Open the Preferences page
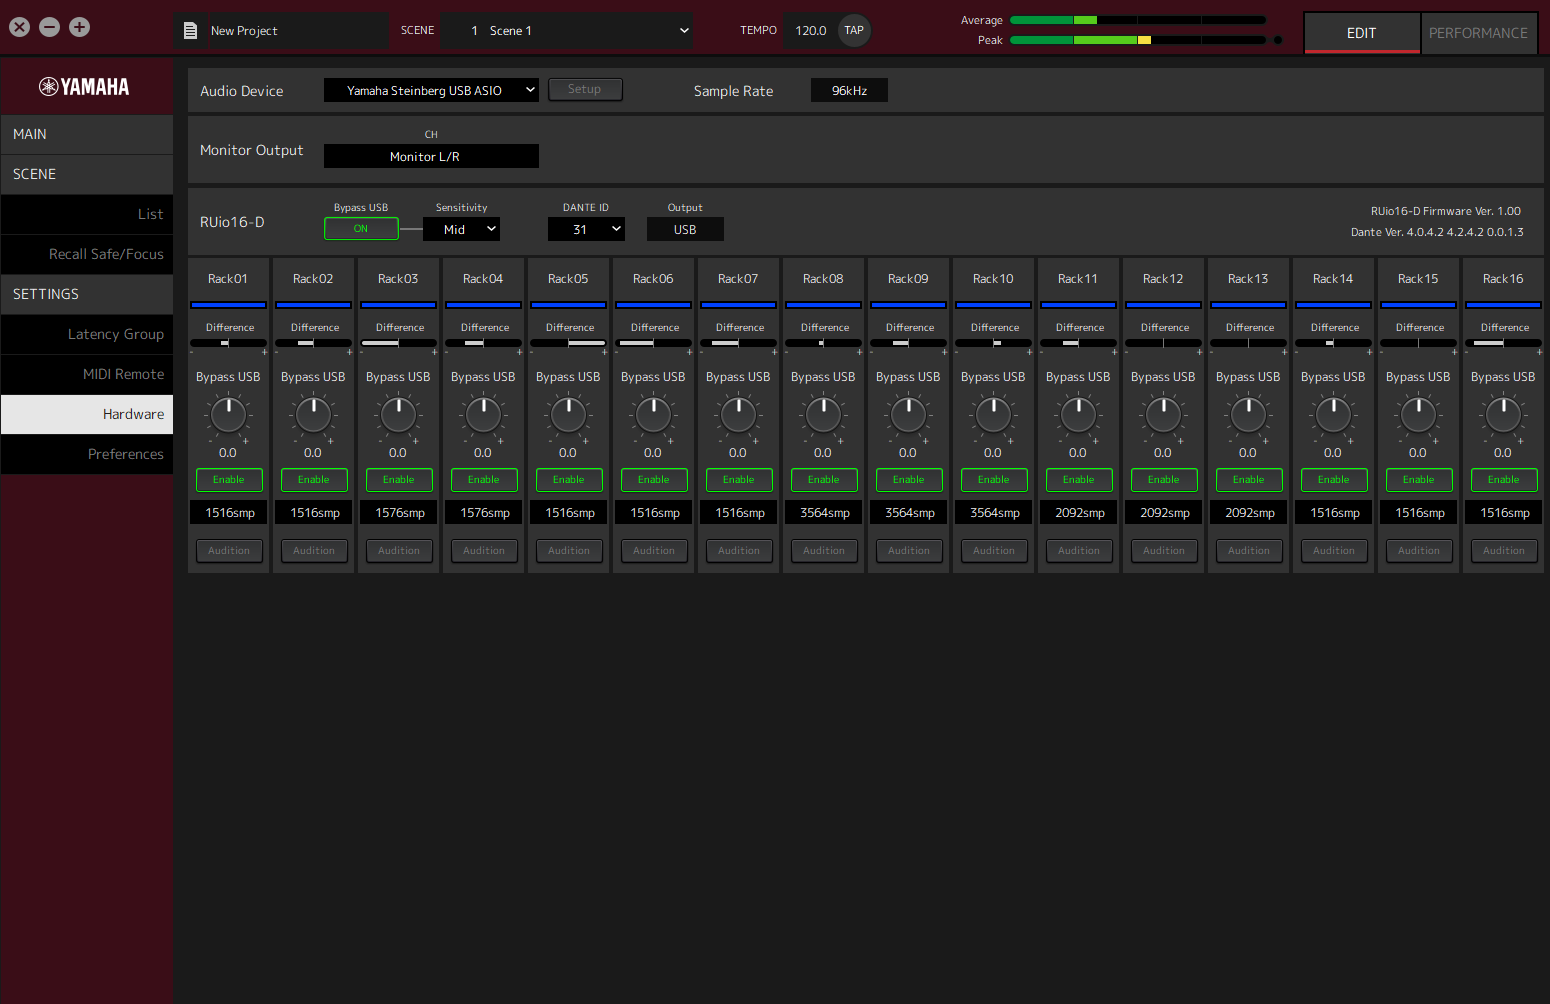This screenshot has width=1550, height=1004. coord(87,454)
